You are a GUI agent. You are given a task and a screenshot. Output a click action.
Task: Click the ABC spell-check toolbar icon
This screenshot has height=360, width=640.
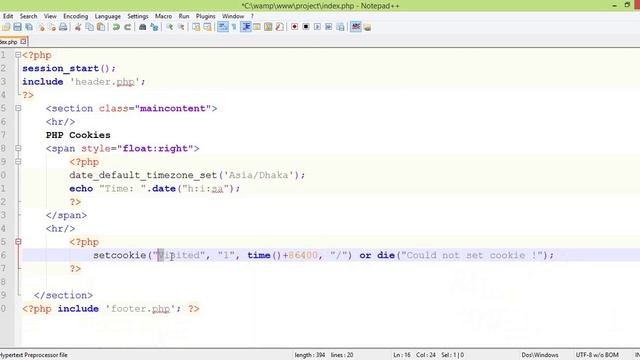pos(356,27)
